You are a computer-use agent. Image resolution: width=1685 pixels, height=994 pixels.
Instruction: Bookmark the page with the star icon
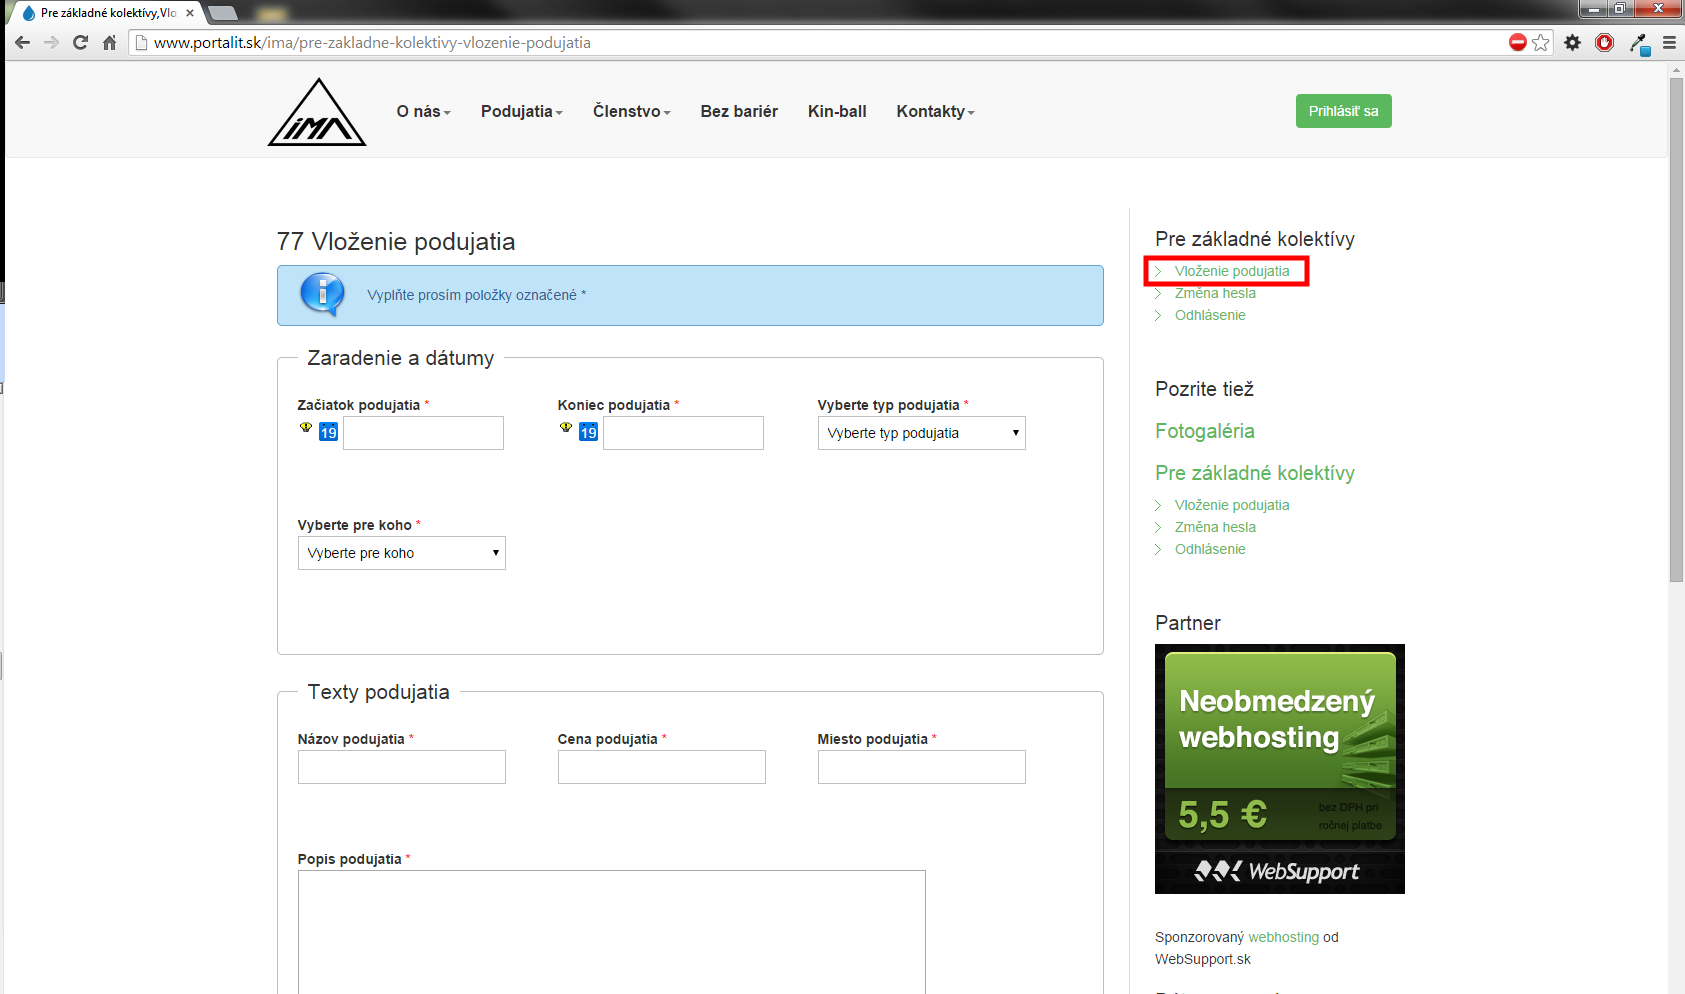click(1541, 42)
